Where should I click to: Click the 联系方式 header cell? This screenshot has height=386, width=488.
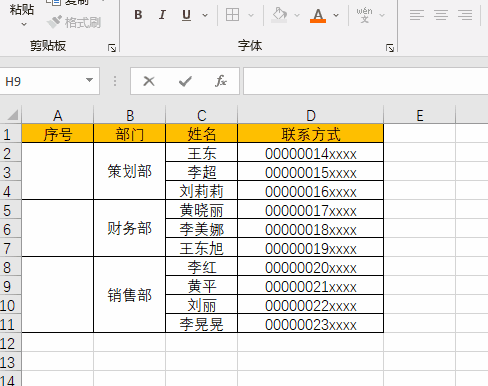pyautogui.click(x=311, y=134)
